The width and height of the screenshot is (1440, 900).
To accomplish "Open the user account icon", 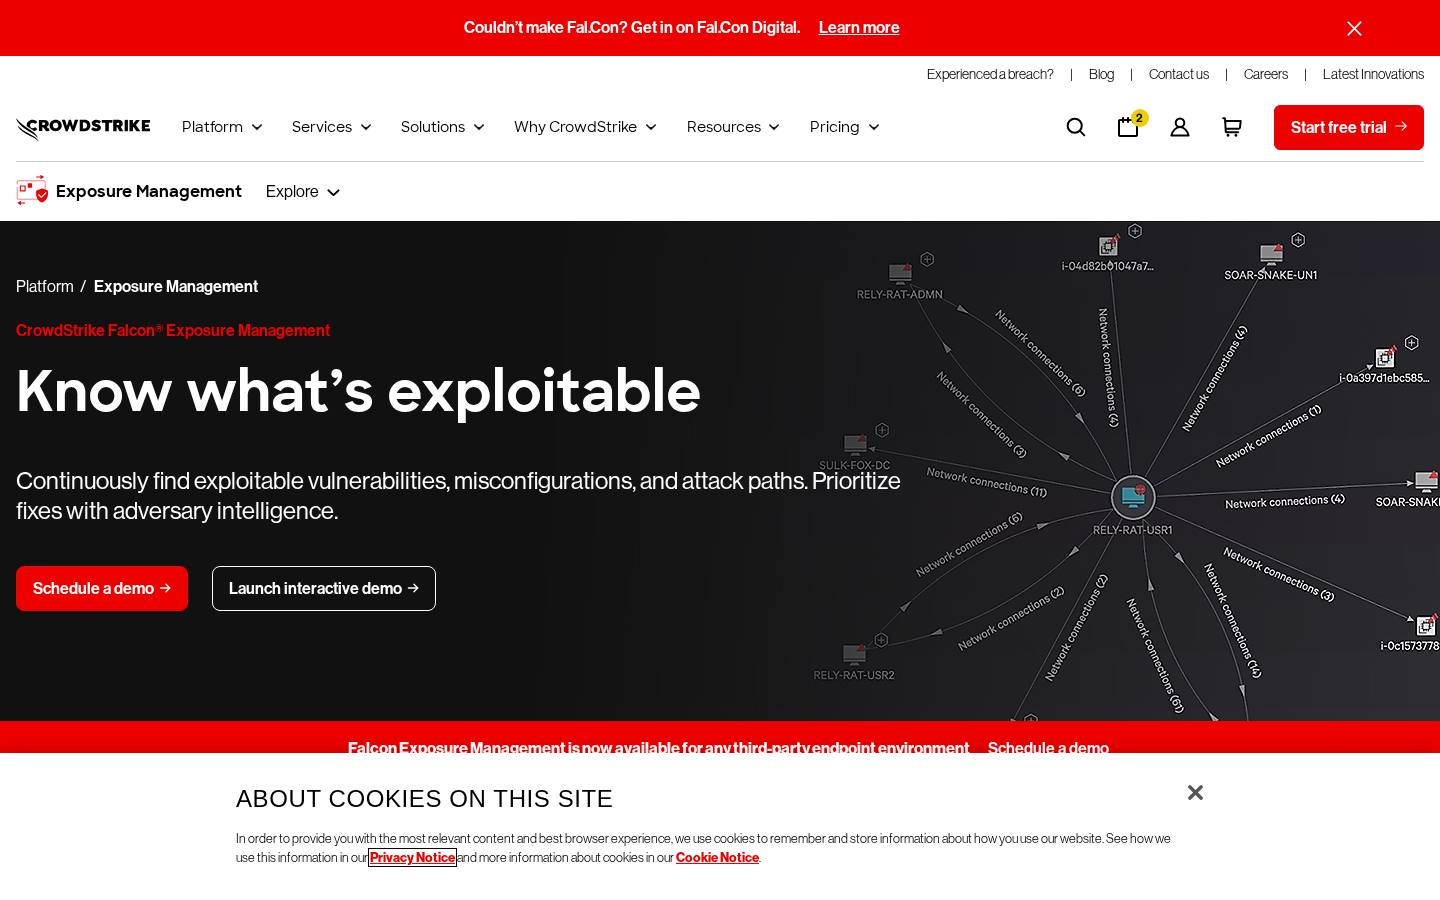I will click(x=1180, y=127).
